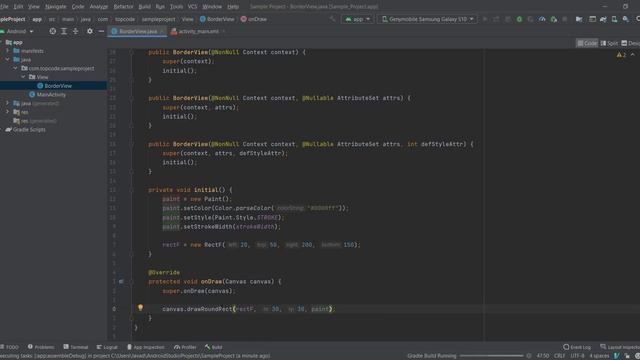Screen dimensions: 640x360
Task: Click BorderView in the breadcrumb bar
Action: click(x=217, y=19)
